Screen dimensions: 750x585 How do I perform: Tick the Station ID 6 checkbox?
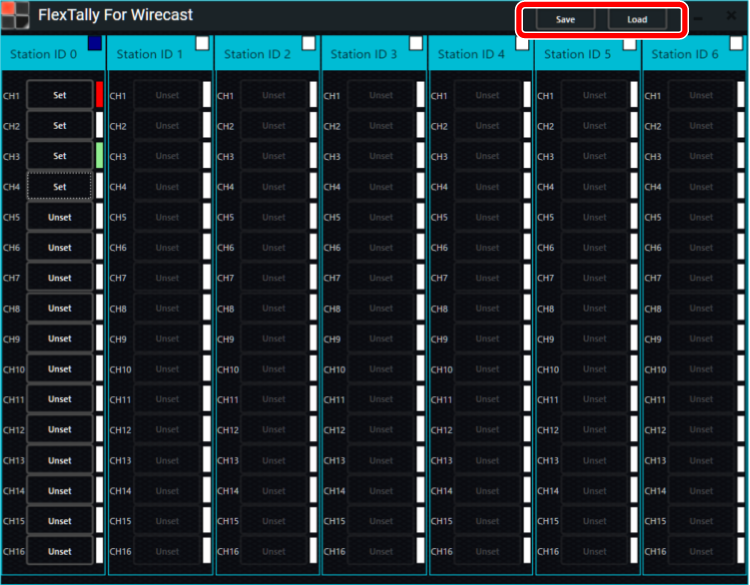click(x=737, y=43)
